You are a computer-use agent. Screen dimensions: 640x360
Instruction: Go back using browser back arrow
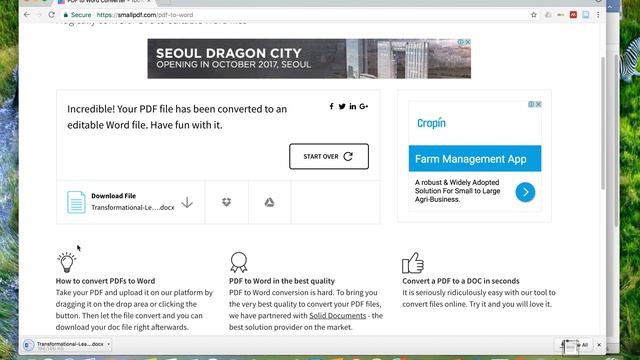tap(27, 15)
